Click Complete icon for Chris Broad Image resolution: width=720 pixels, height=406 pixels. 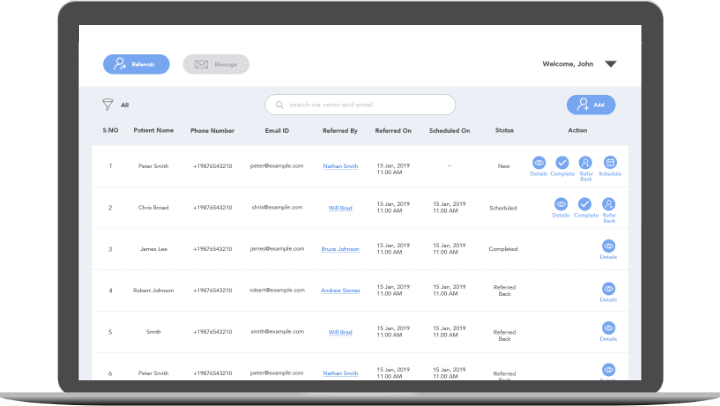[x=585, y=204]
